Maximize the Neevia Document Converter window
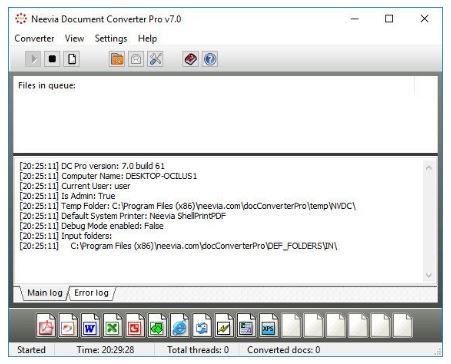 tap(389, 19)
